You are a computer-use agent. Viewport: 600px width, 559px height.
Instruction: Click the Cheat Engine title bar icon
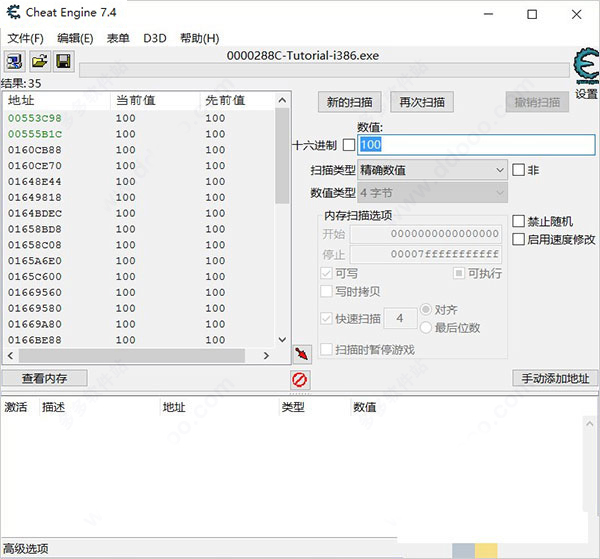(x=14, y=14)
